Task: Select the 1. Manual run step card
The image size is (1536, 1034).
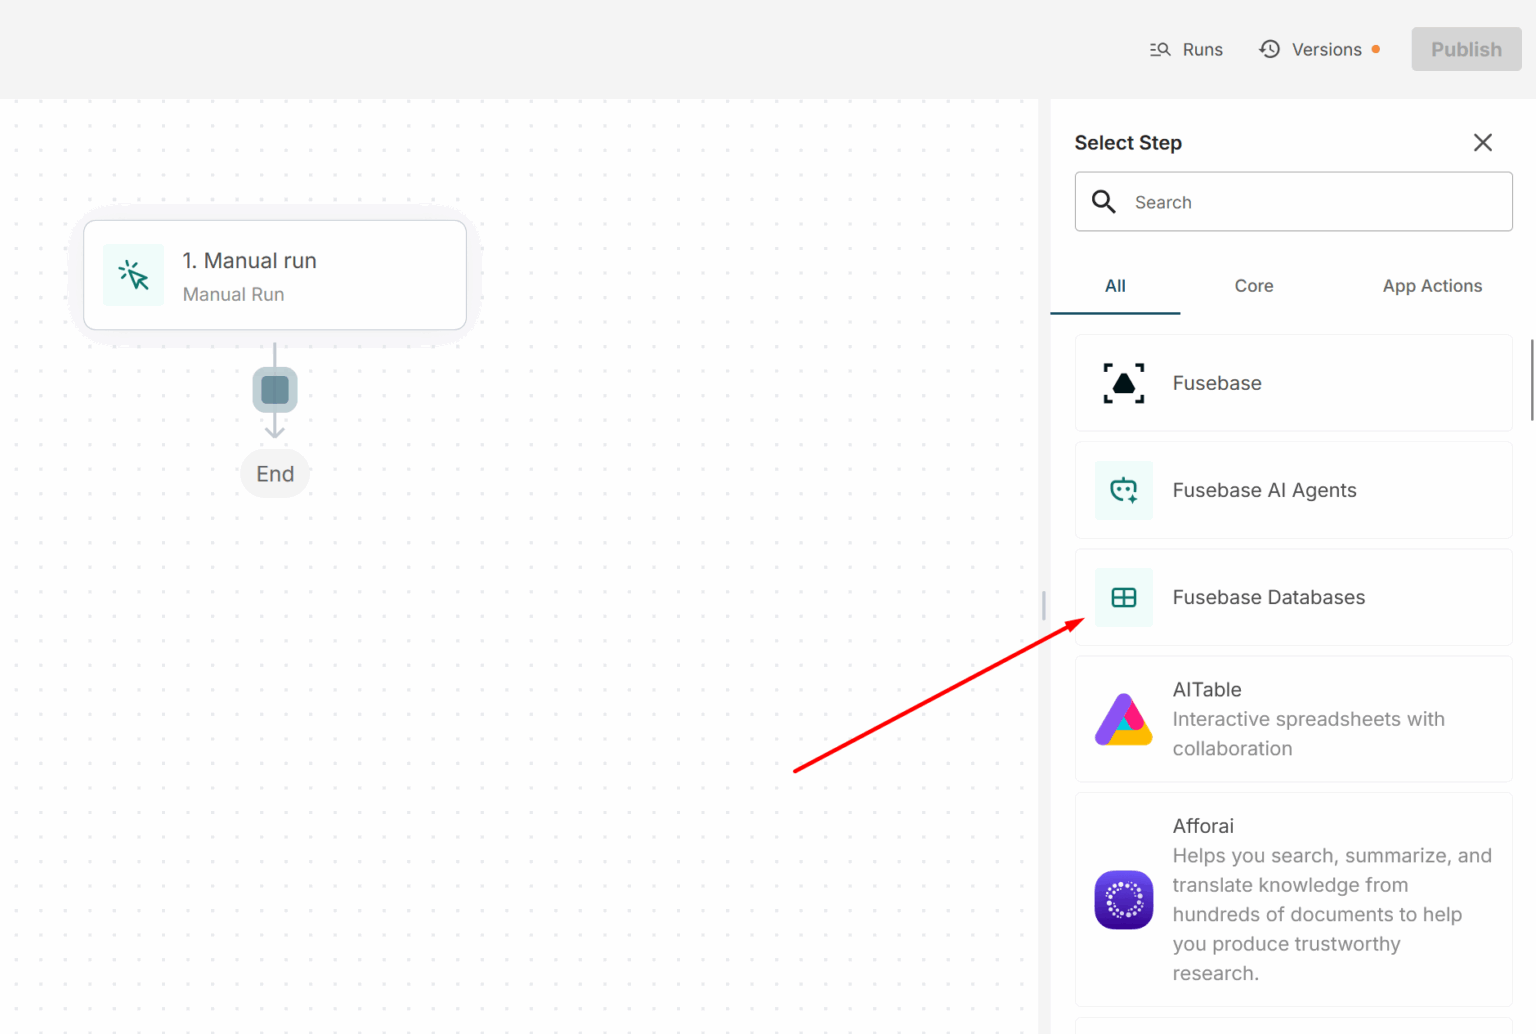Action: click(275, 274)
